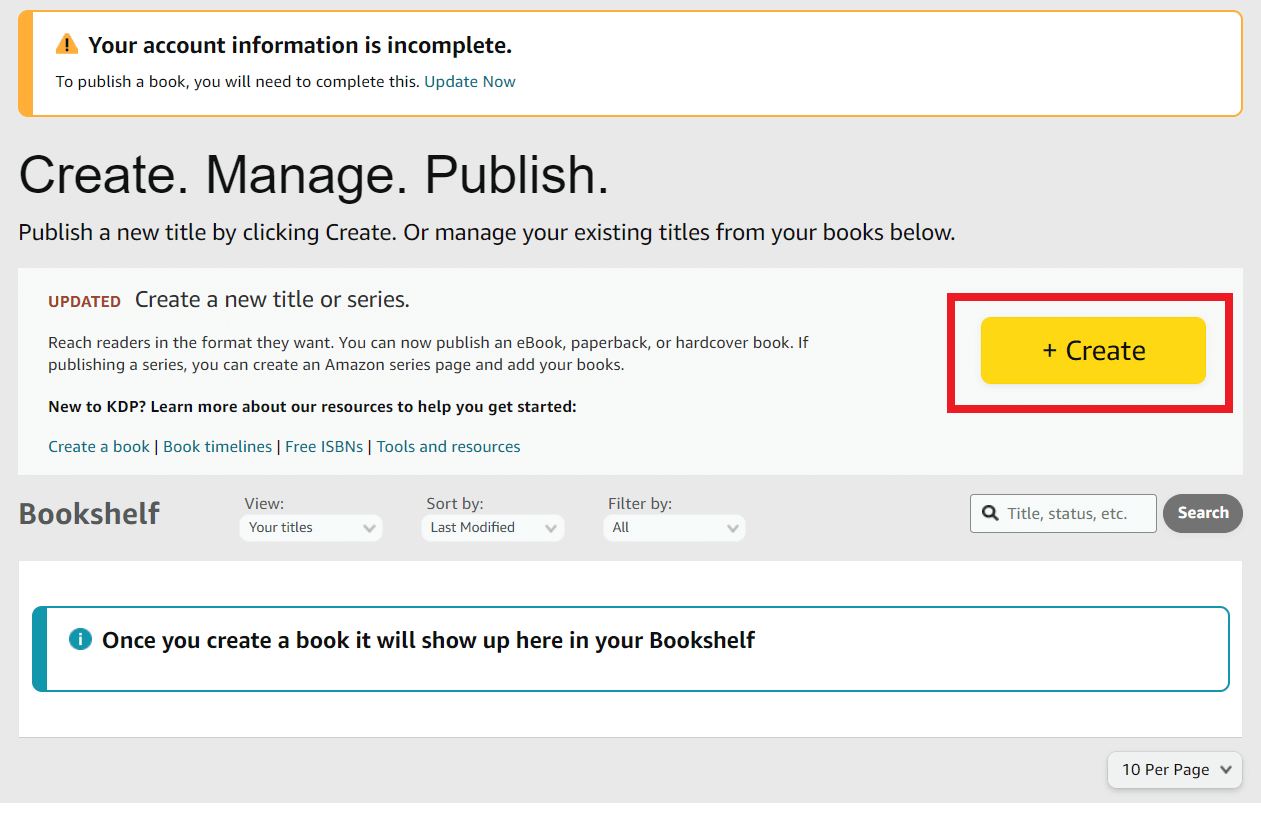The image size is (1261, 830).
Task: Click the info icon in the Bookshelf notice
Action: click(x=80, y=638)
